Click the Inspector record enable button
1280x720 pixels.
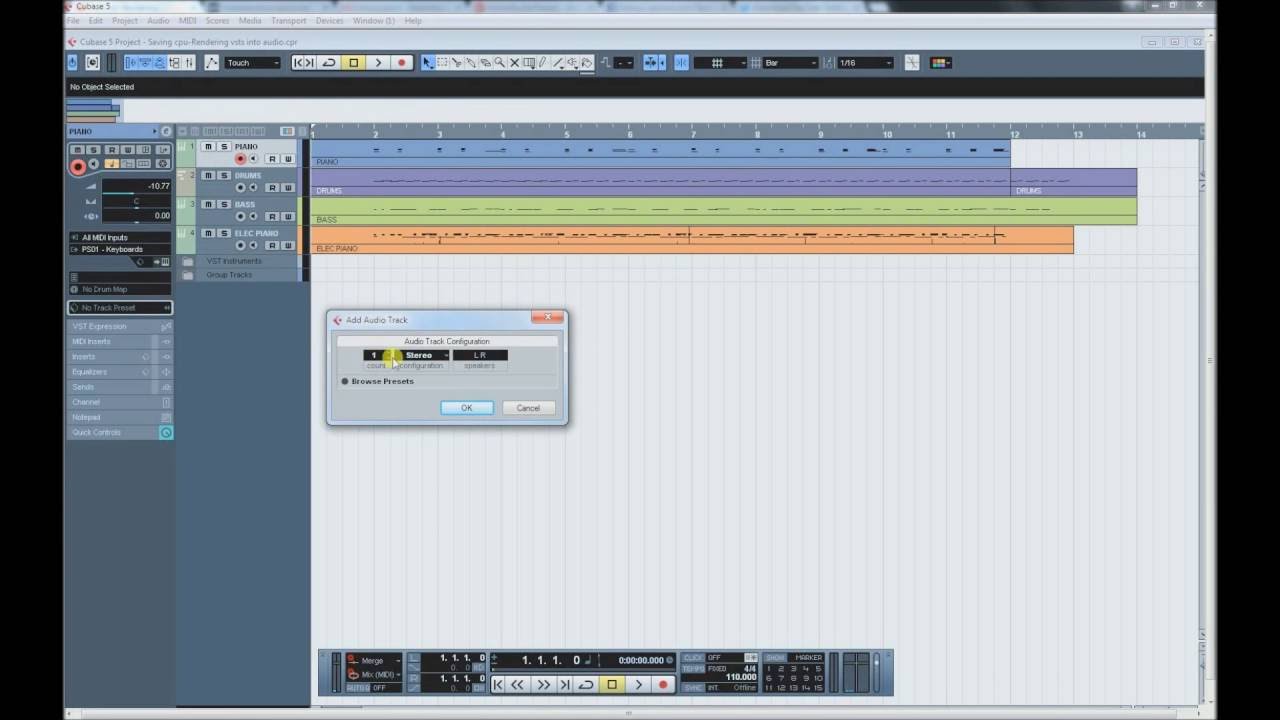point(78,167)
